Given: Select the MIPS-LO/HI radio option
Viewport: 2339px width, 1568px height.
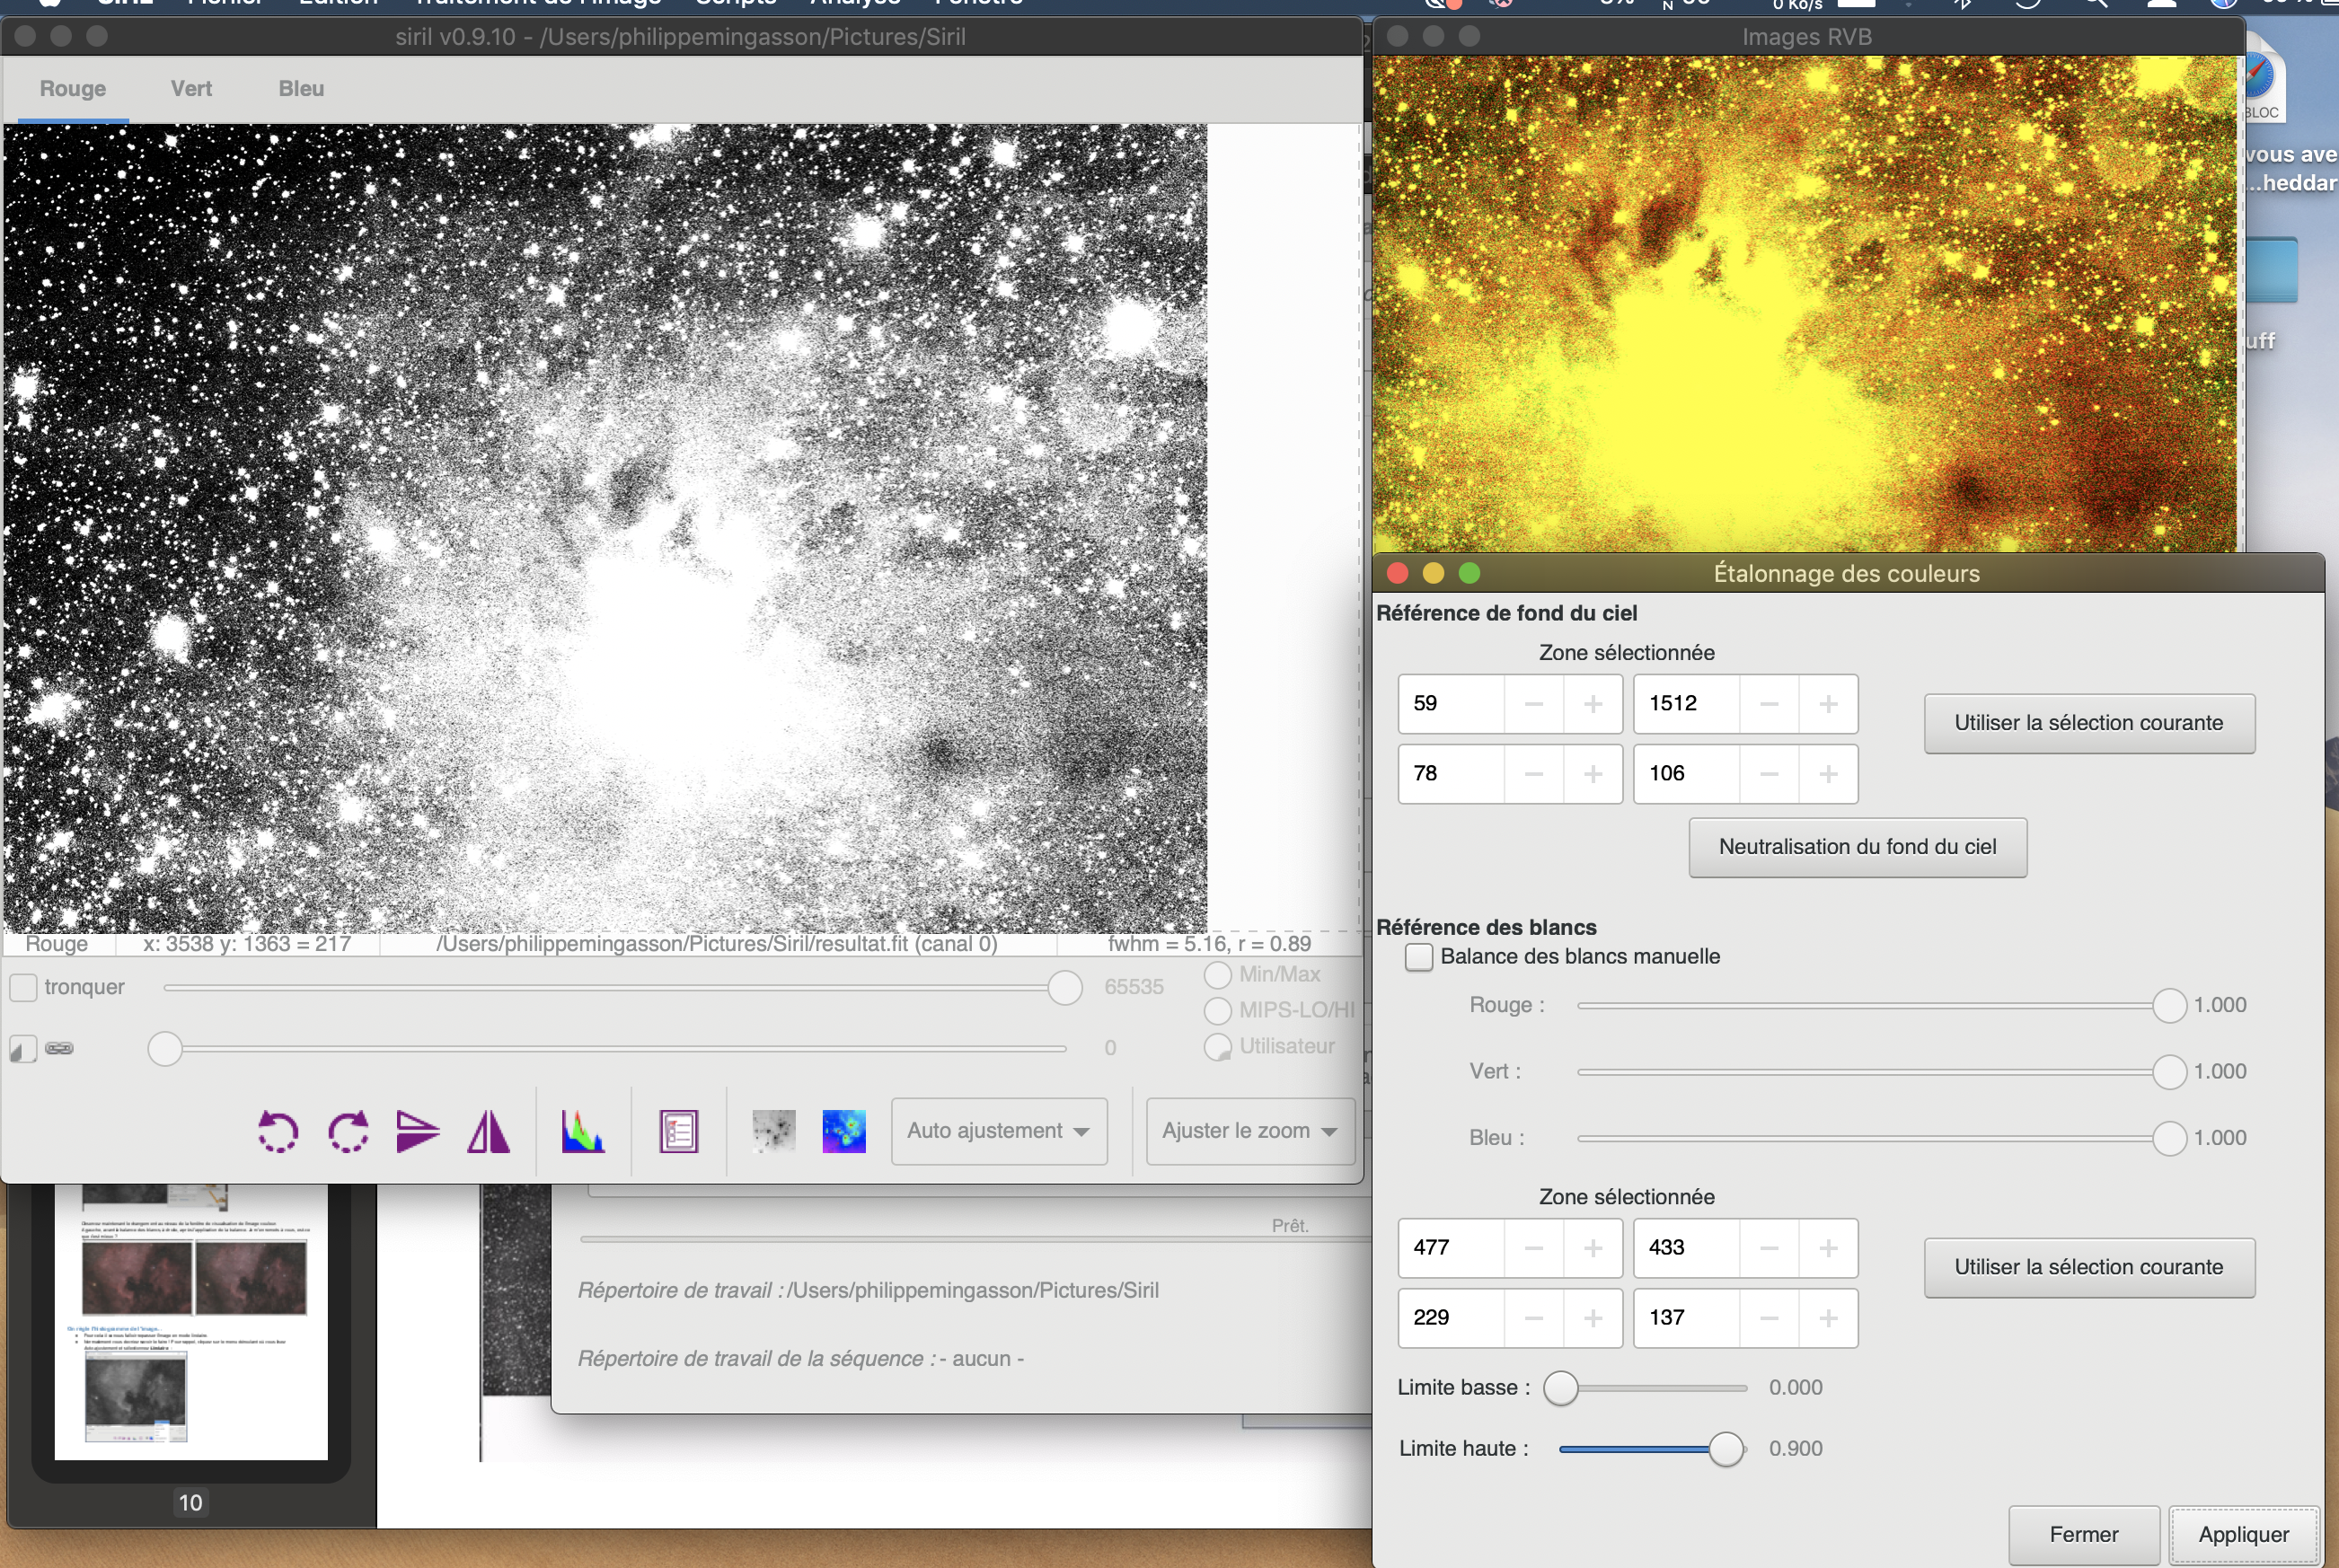Looking at the screenshot, I should (1217, 1010).
